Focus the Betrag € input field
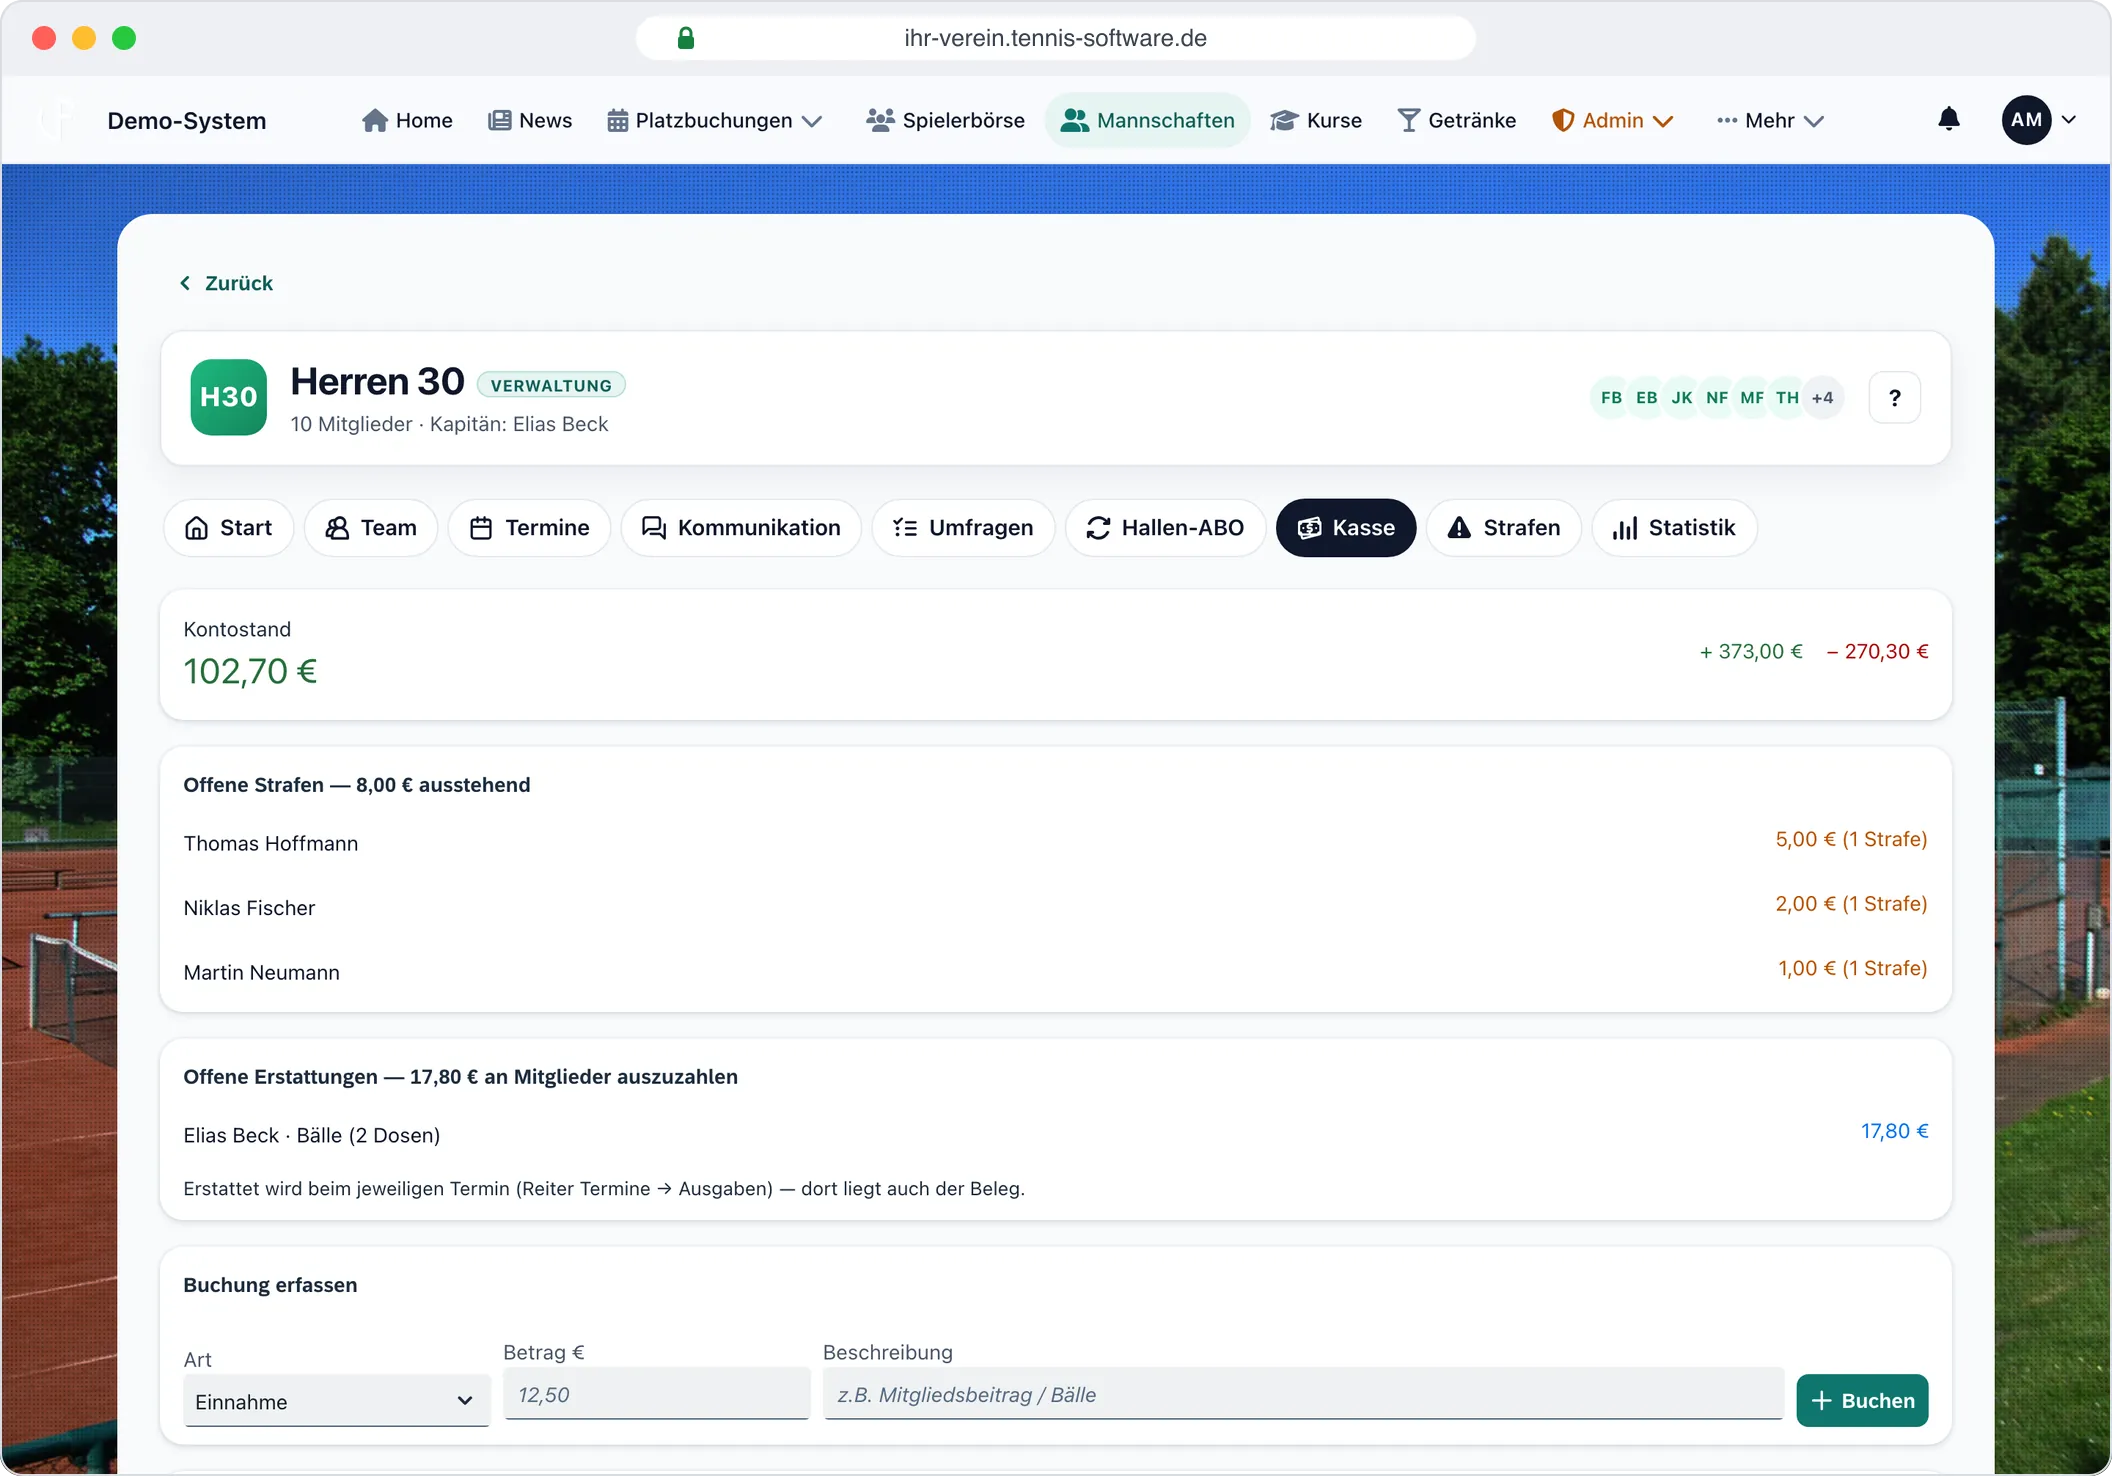Image resolution: width=2112 pixels, height=1476 pixels. (657, 1394)
